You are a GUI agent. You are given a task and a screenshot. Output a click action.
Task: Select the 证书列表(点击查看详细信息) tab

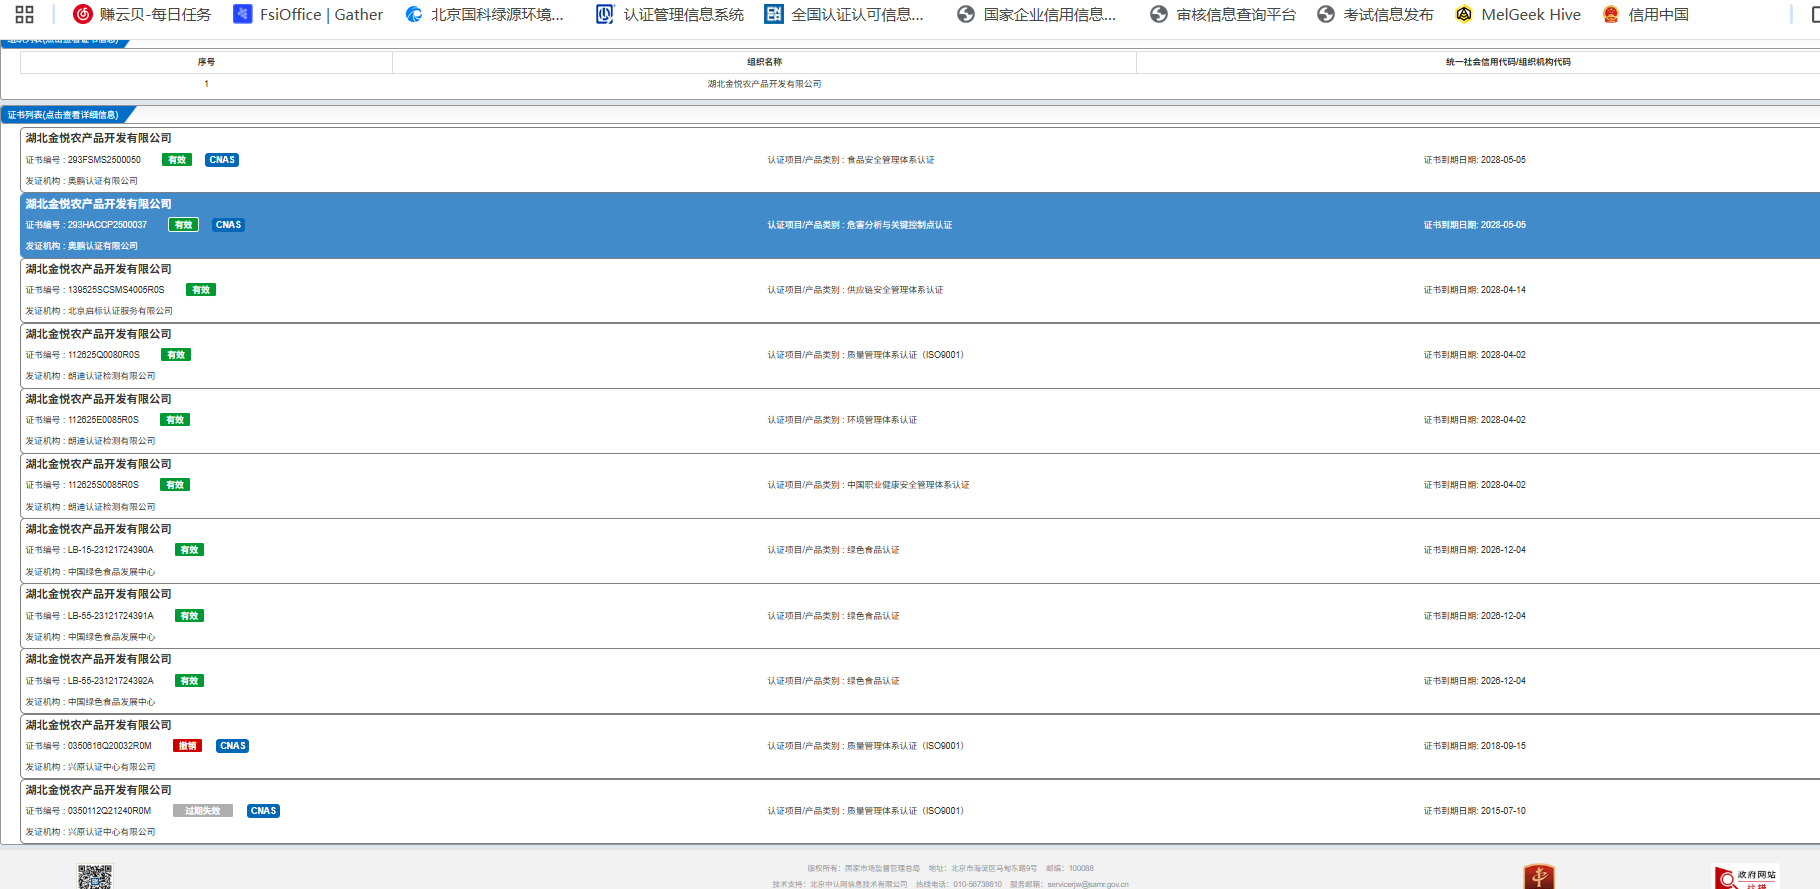(x=64, y=115)
